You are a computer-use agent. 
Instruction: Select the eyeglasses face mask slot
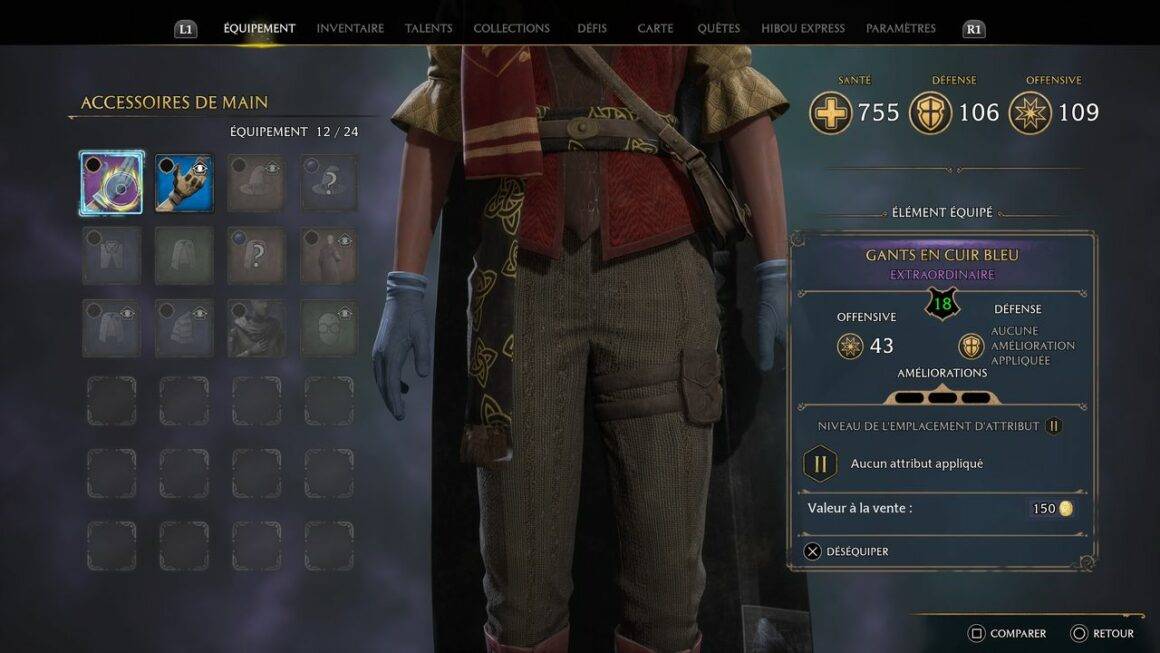pyautogui.click(x=328, y=328)
